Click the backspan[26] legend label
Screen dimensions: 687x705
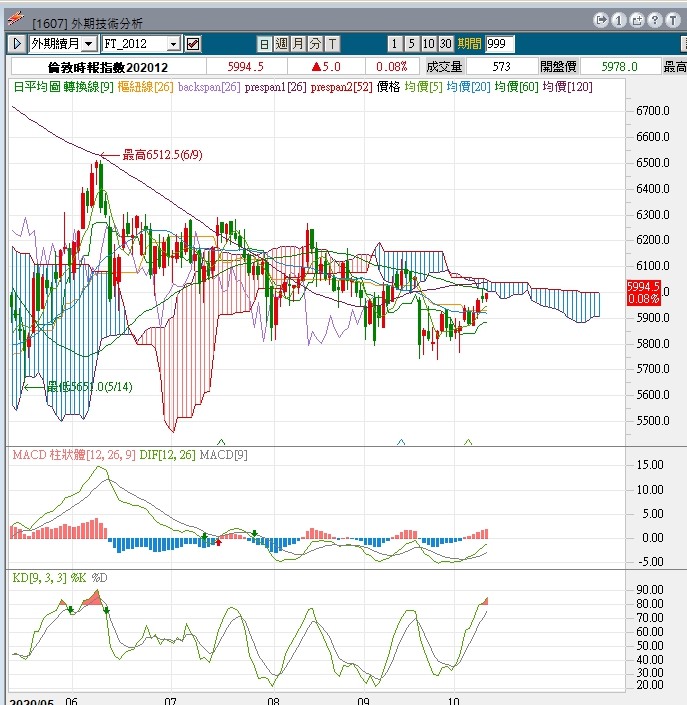pos(209,87)
